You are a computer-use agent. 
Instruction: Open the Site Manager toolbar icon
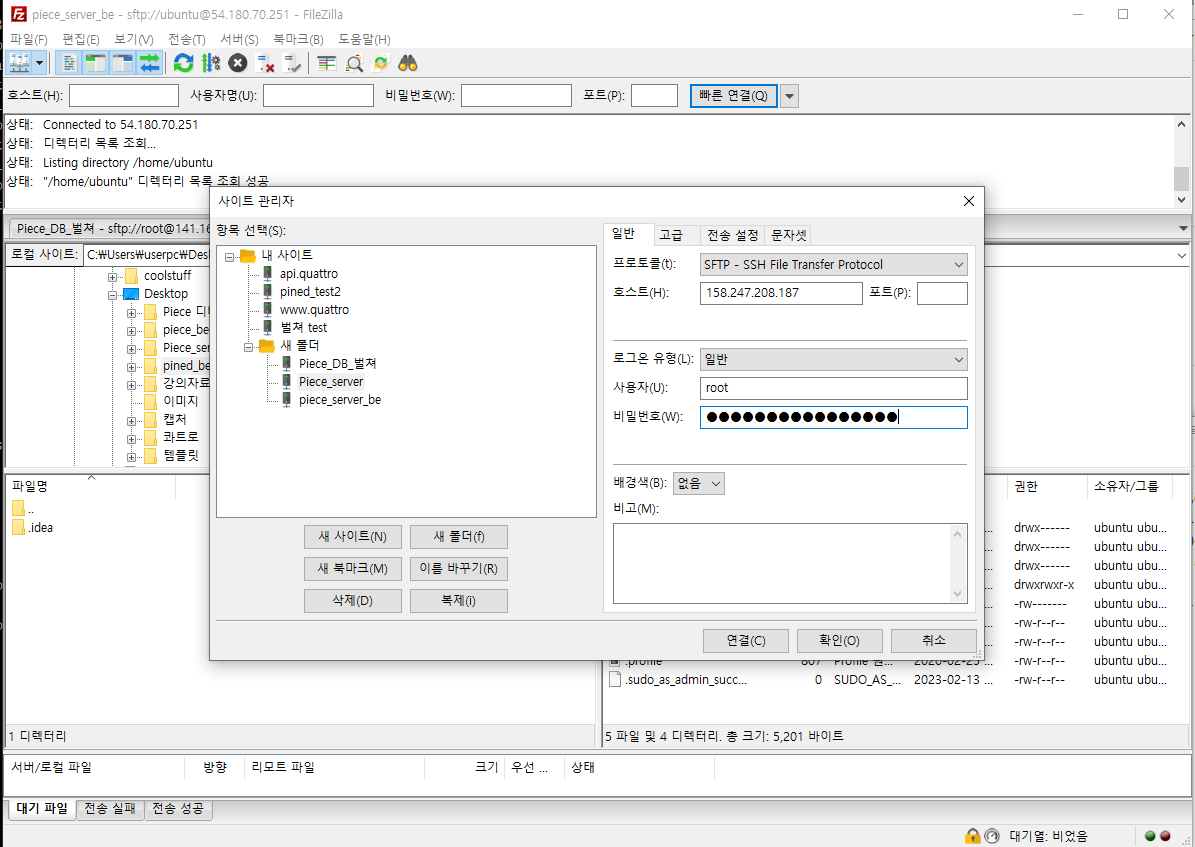click(18, 63)
